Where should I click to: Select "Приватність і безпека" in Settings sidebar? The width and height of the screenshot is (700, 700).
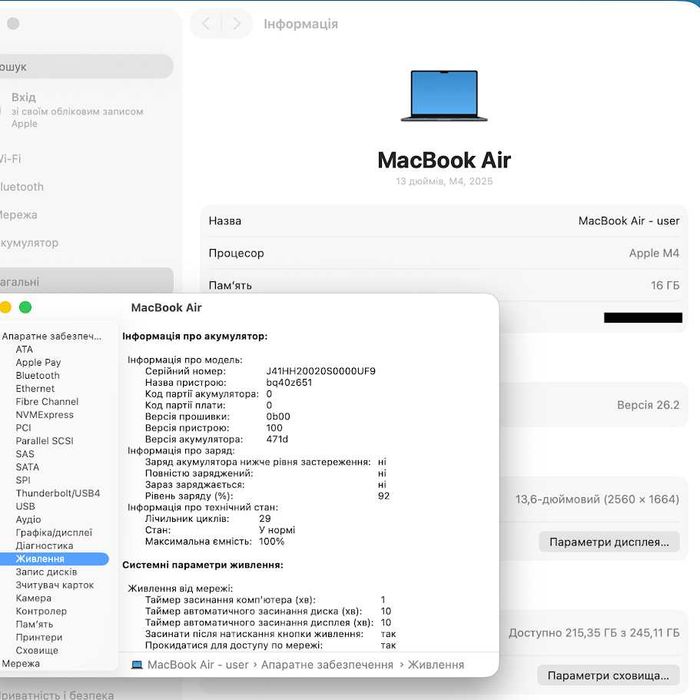[x=57, y=695]
